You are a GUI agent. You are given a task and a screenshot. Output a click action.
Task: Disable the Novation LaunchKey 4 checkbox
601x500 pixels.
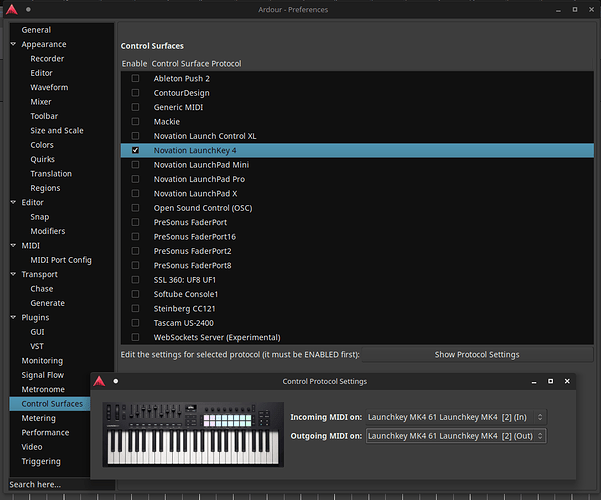(x=135, y=150)
